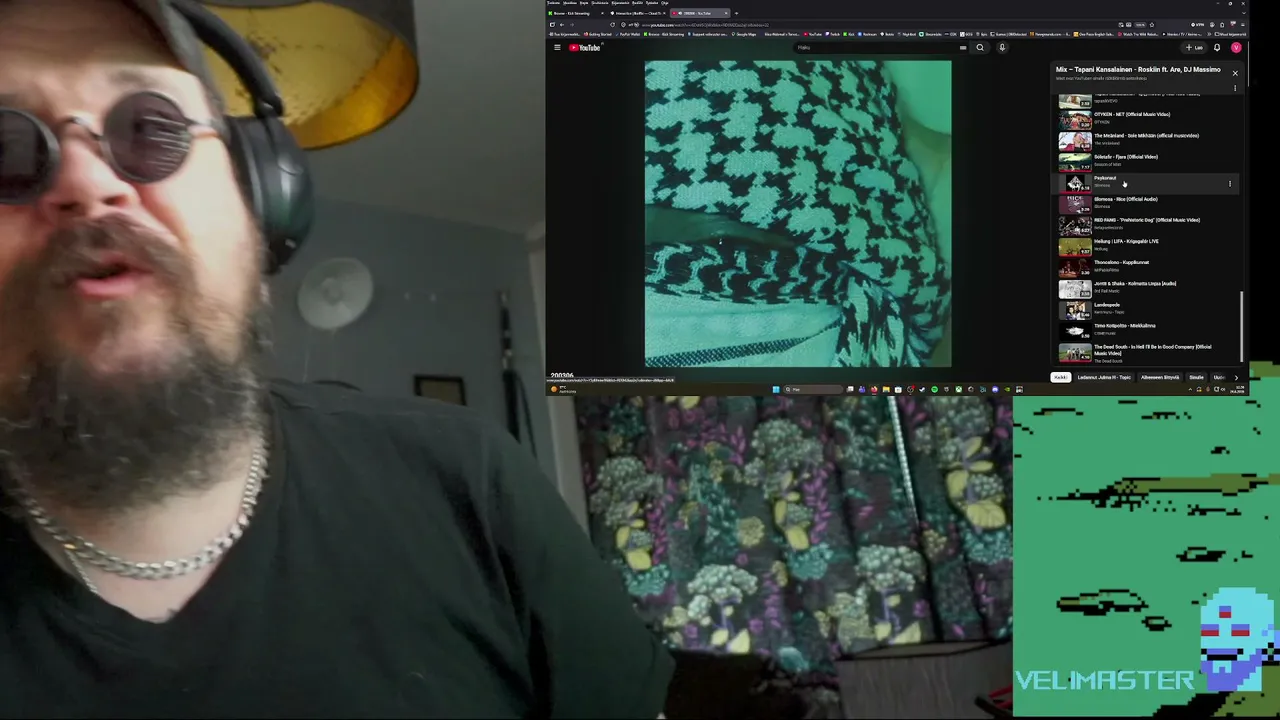Select the Ladannut Julma H - Topic chip
Screen dimensions: 1280x720
[1104, 377]
